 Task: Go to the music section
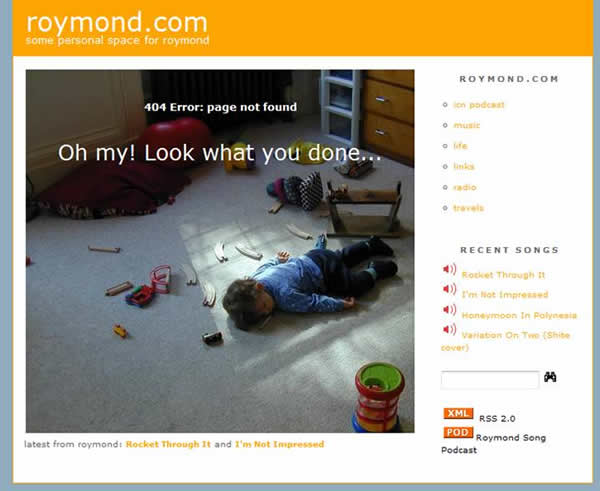coord(466,126)
